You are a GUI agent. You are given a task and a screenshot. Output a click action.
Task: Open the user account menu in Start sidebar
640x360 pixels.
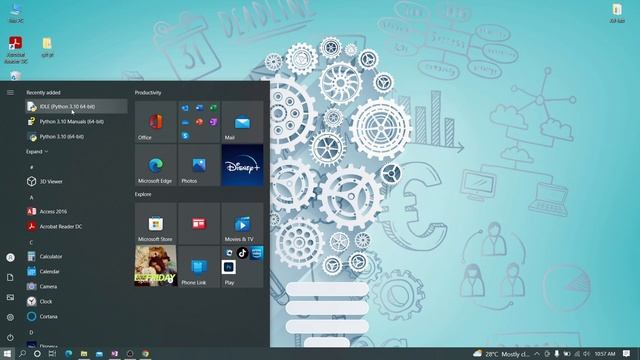pos(10,258)
